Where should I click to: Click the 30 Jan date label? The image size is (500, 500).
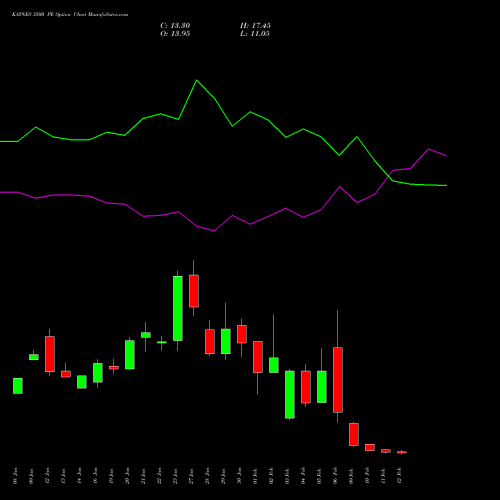click(240, 476)
